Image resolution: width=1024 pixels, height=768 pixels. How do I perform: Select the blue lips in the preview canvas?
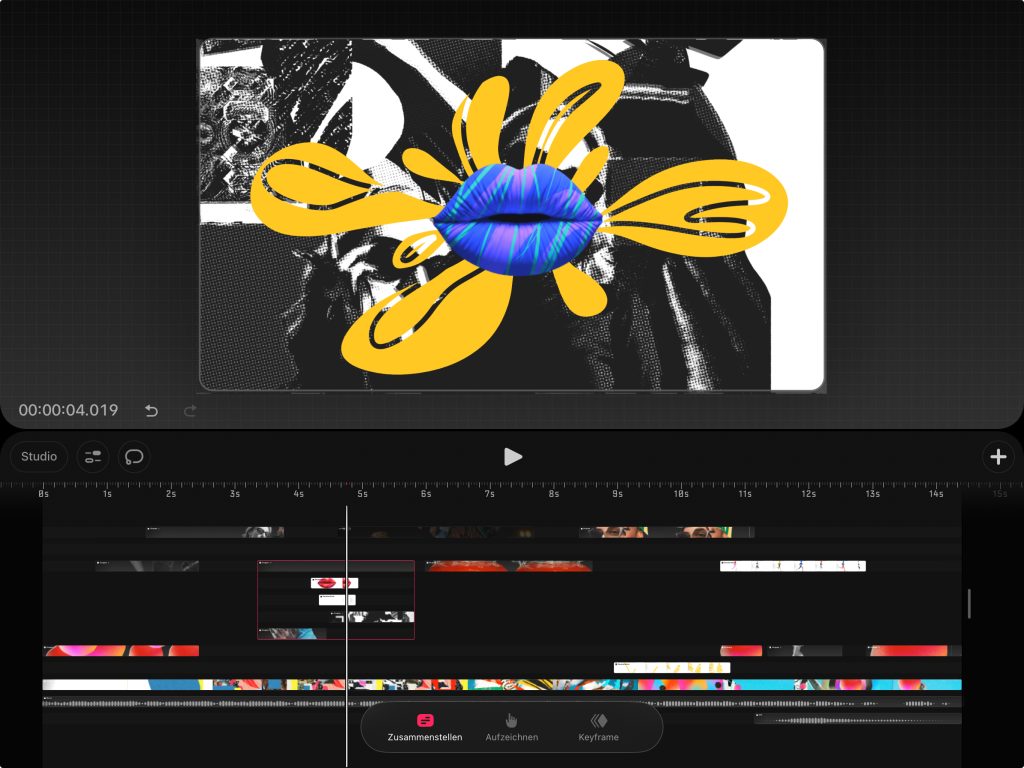click(518, 219)
